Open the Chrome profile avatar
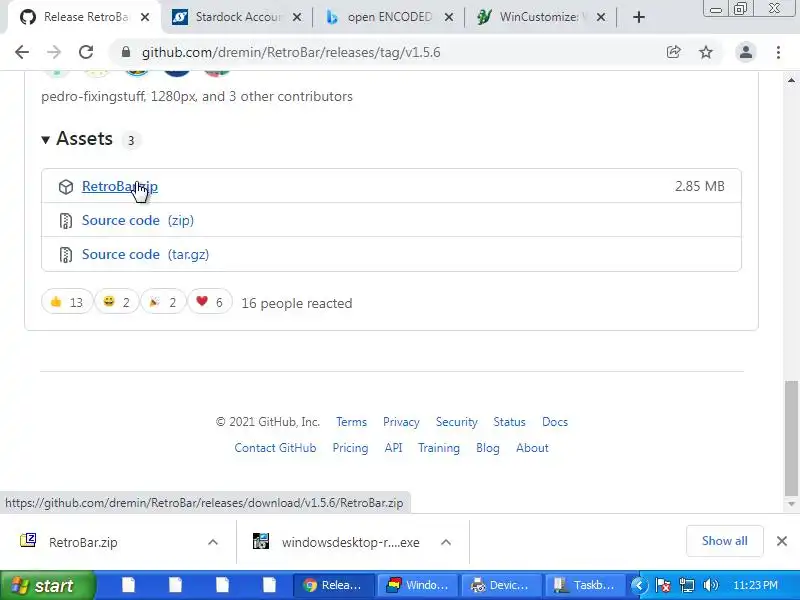This screenshot has height=600, width=800. point(745,52)
